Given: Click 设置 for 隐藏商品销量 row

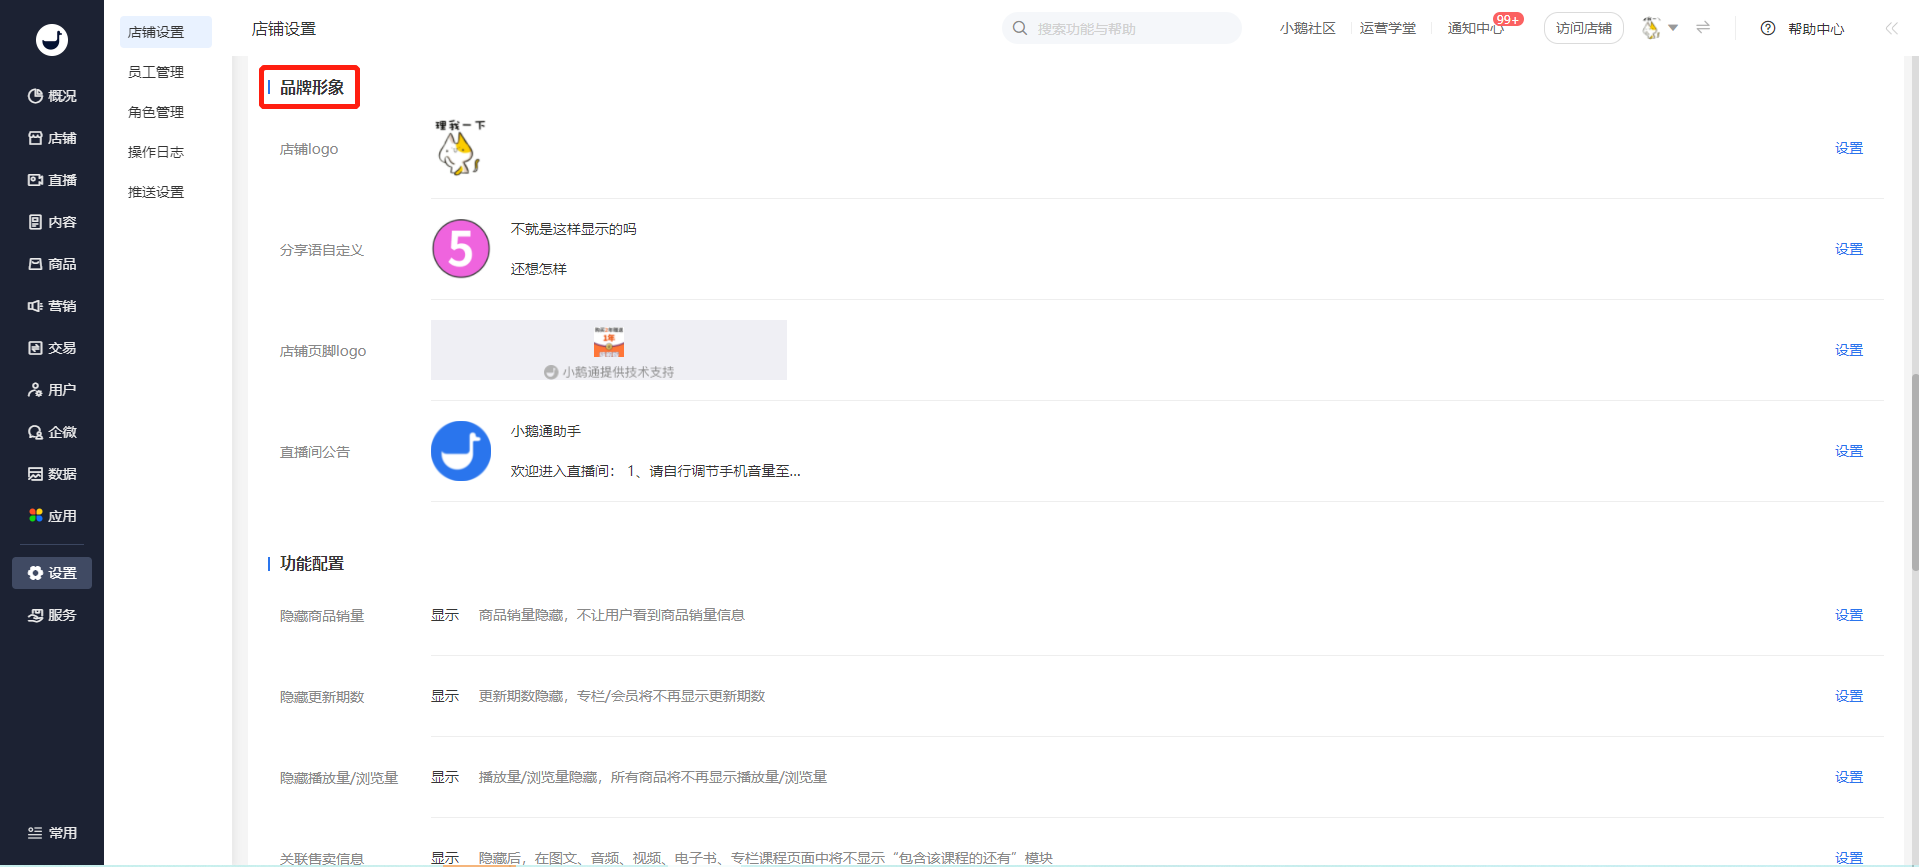Looking at the screenshot, I should click(1849, 615).
